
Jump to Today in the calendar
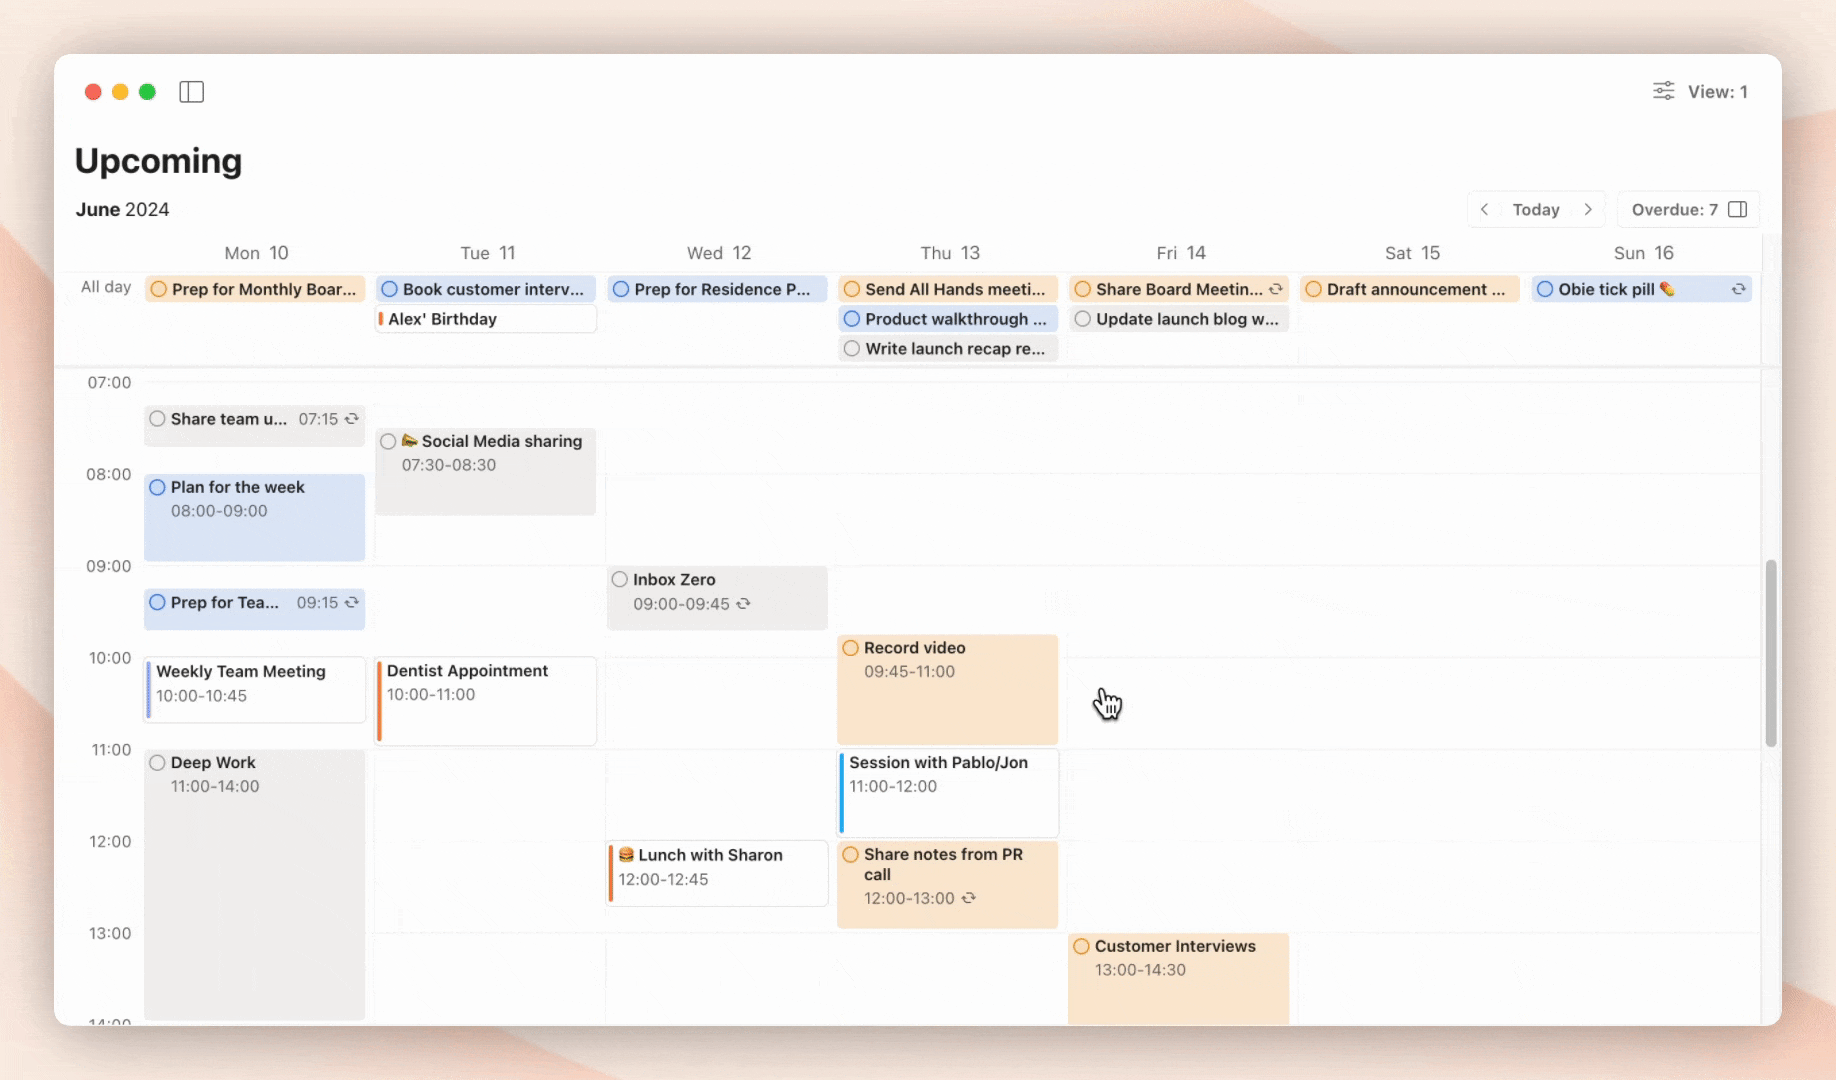(x=1535, y=209)
